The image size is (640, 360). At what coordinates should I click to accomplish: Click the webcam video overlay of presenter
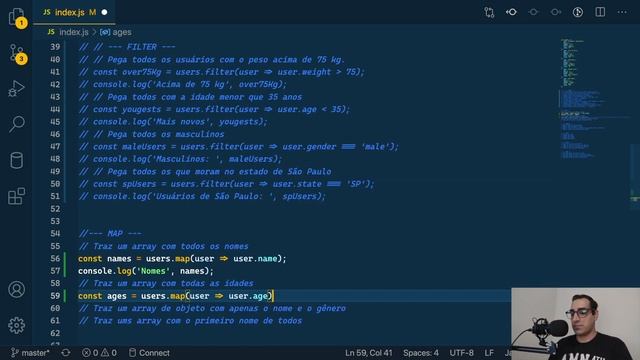pos(576,324)
